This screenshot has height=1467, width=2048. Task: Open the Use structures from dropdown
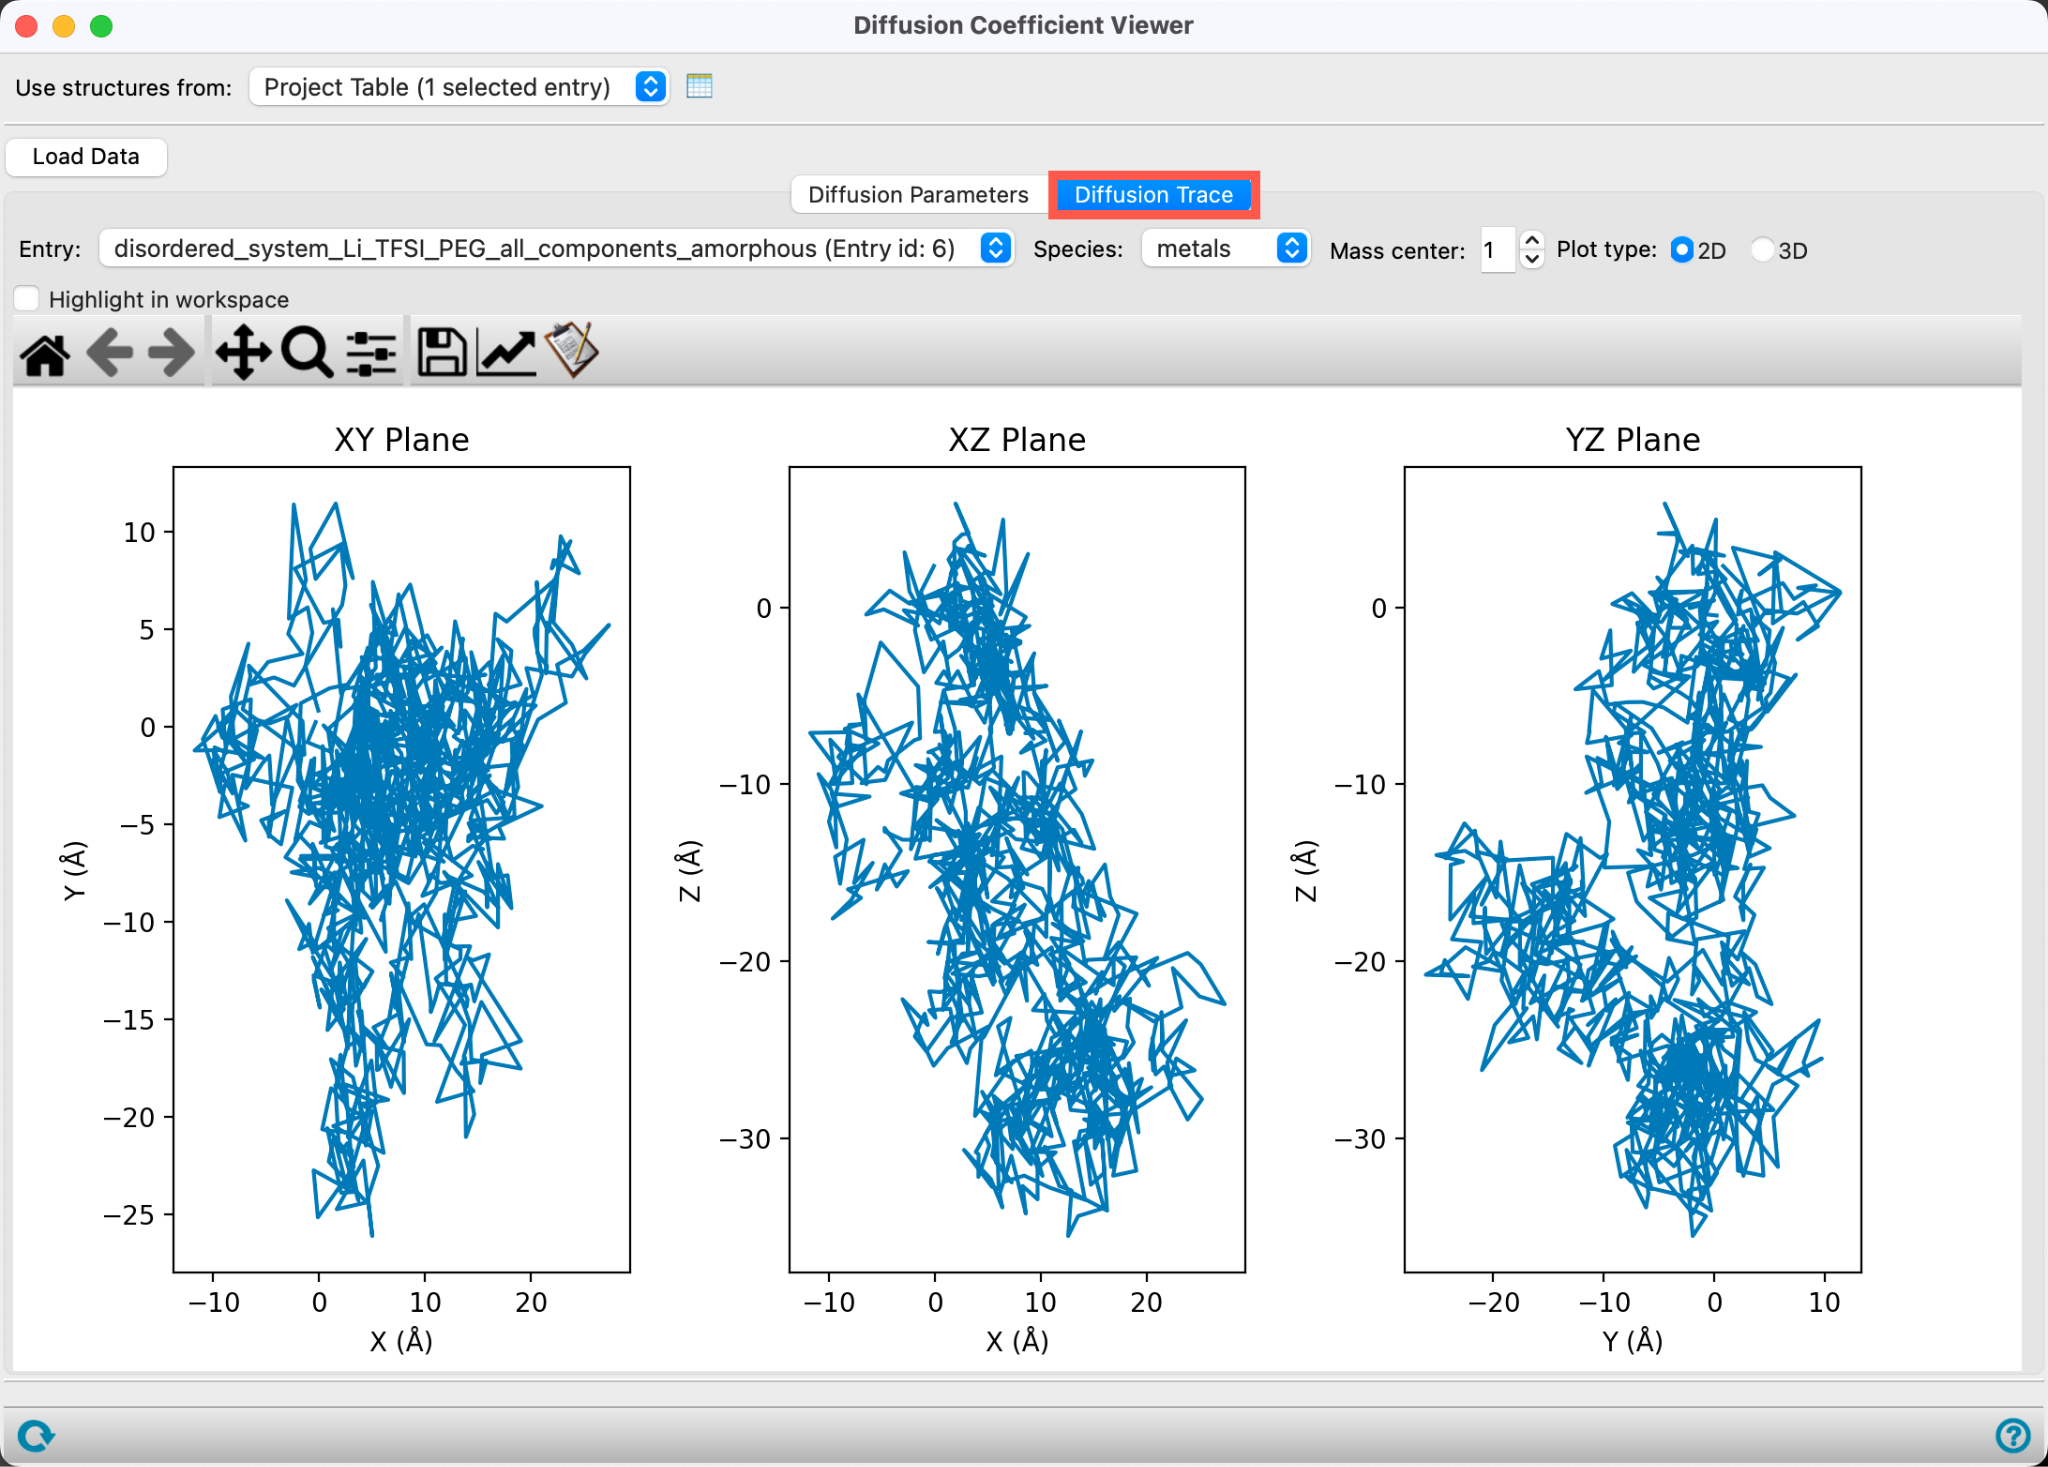click(459, 87)
